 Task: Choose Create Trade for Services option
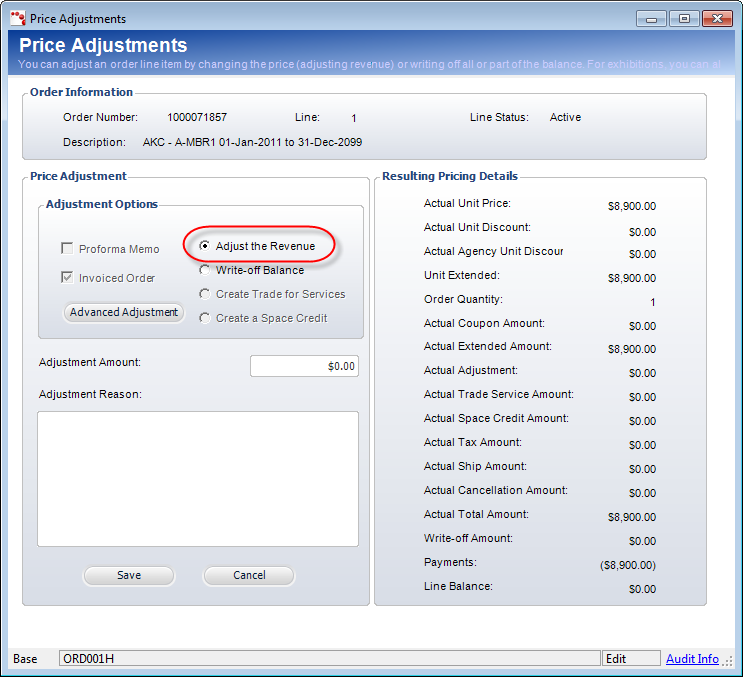(x=205, y=294)
